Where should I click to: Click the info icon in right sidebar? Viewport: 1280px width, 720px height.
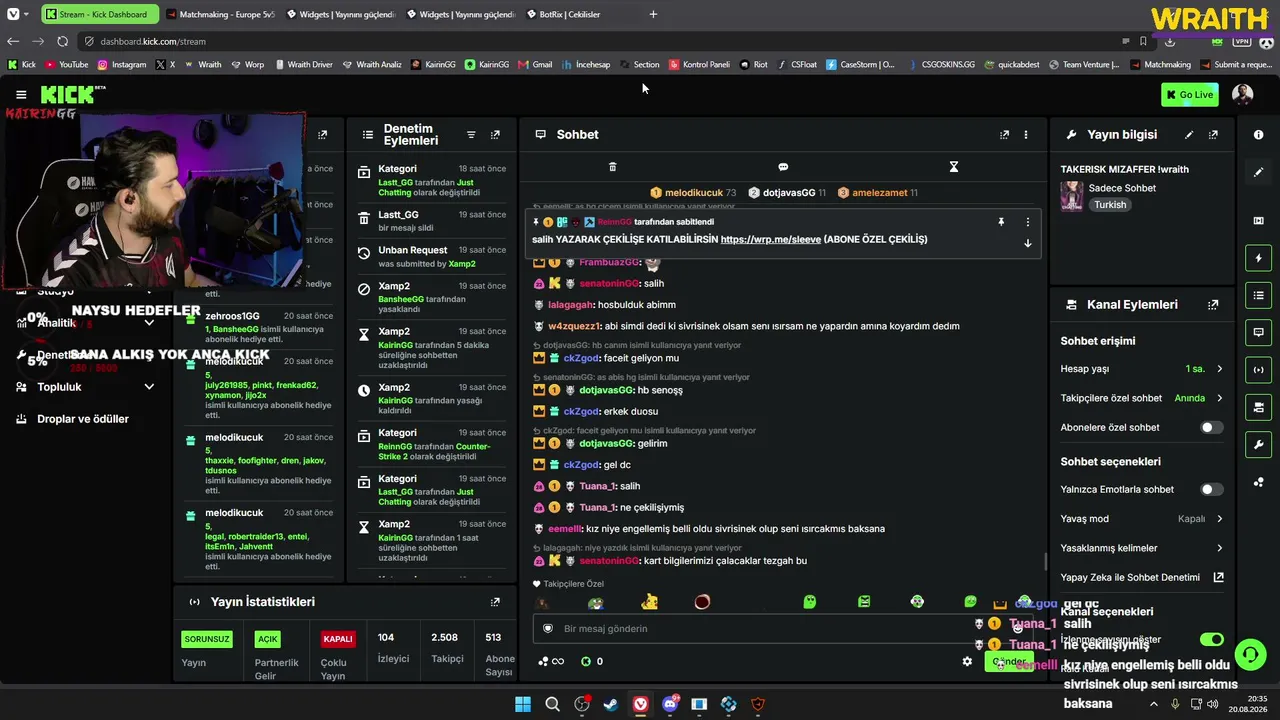click(x=1258, y=134)
